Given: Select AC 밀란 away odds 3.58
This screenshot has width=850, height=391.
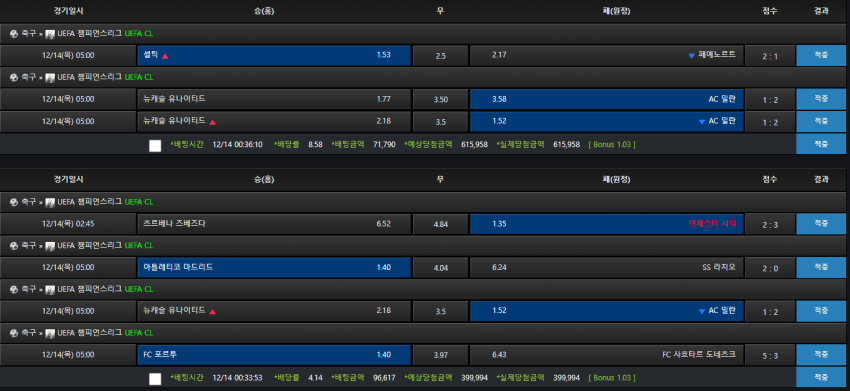Looking at the screenshot, I should [607, 99].
